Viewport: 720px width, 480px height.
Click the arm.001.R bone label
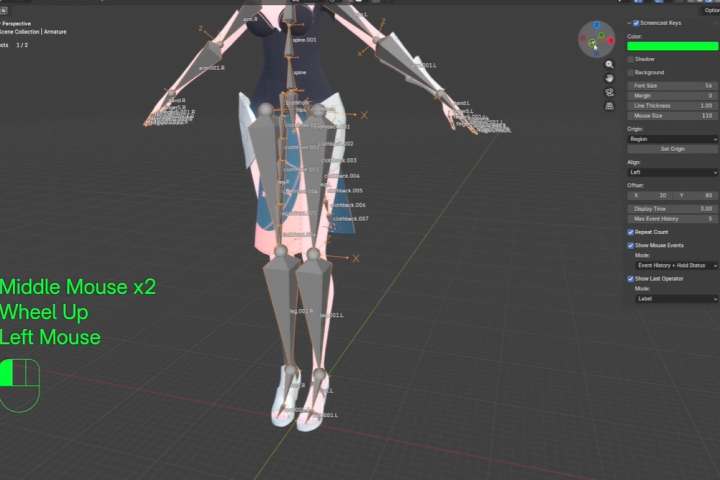point(212,68)
